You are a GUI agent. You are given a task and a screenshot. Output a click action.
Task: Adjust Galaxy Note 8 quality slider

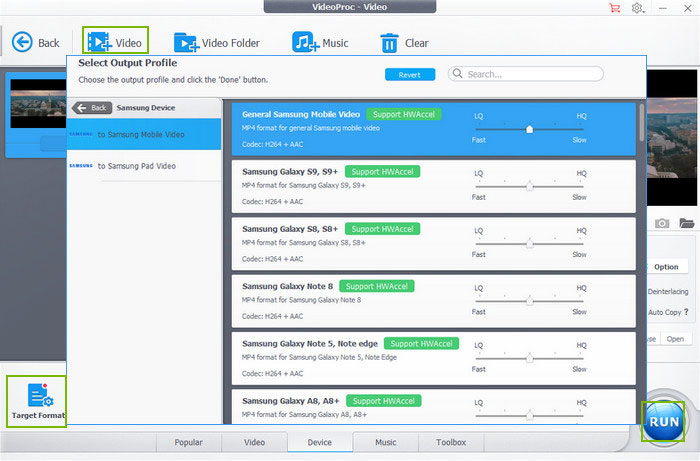click(529, 301)
